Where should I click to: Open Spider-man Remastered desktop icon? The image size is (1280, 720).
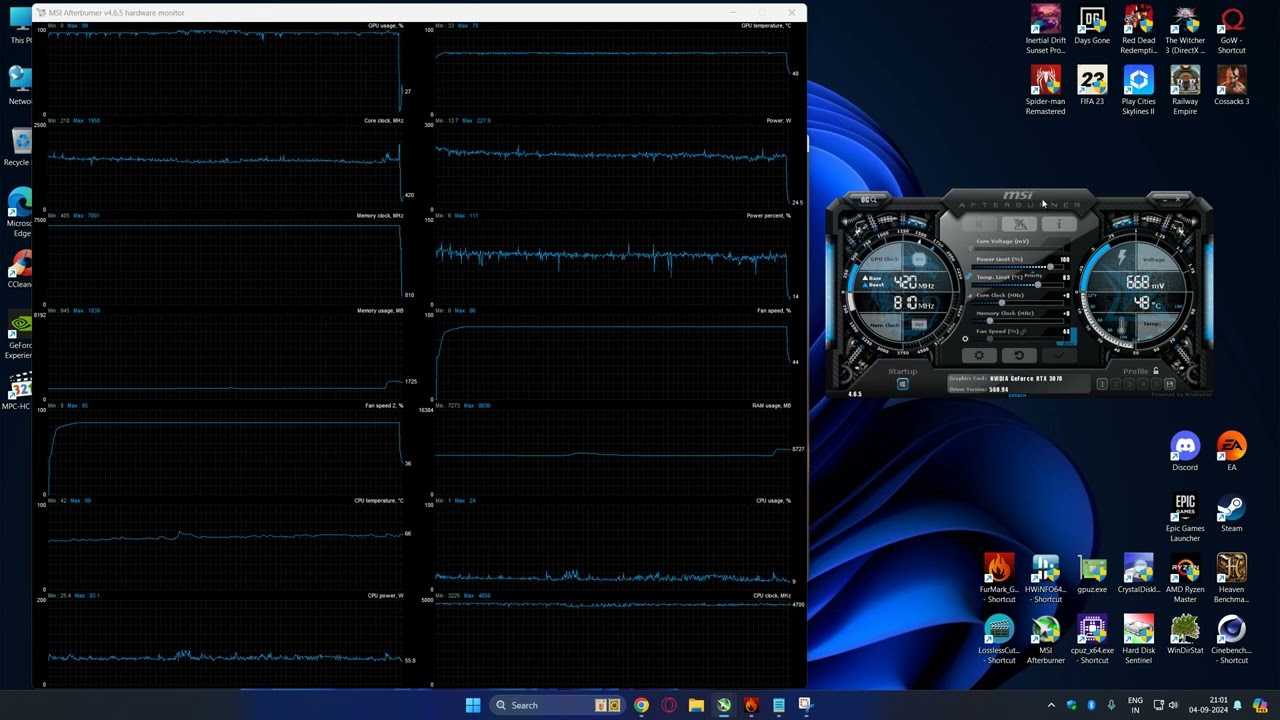click(x=1045, y=91)
